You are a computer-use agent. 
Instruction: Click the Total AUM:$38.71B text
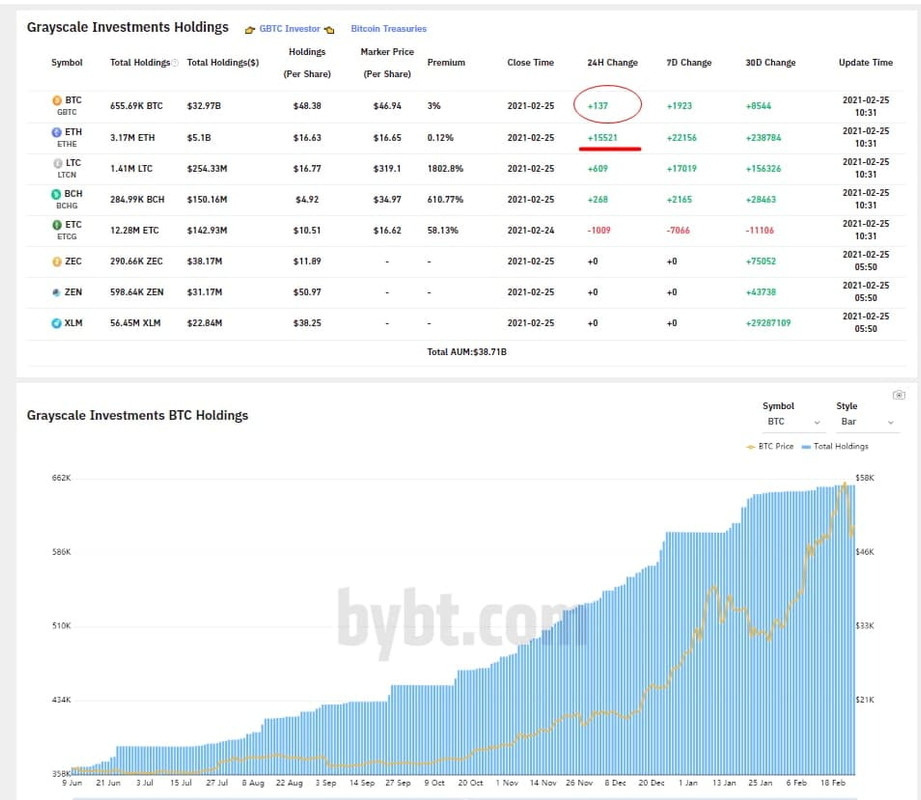point(466,352)
